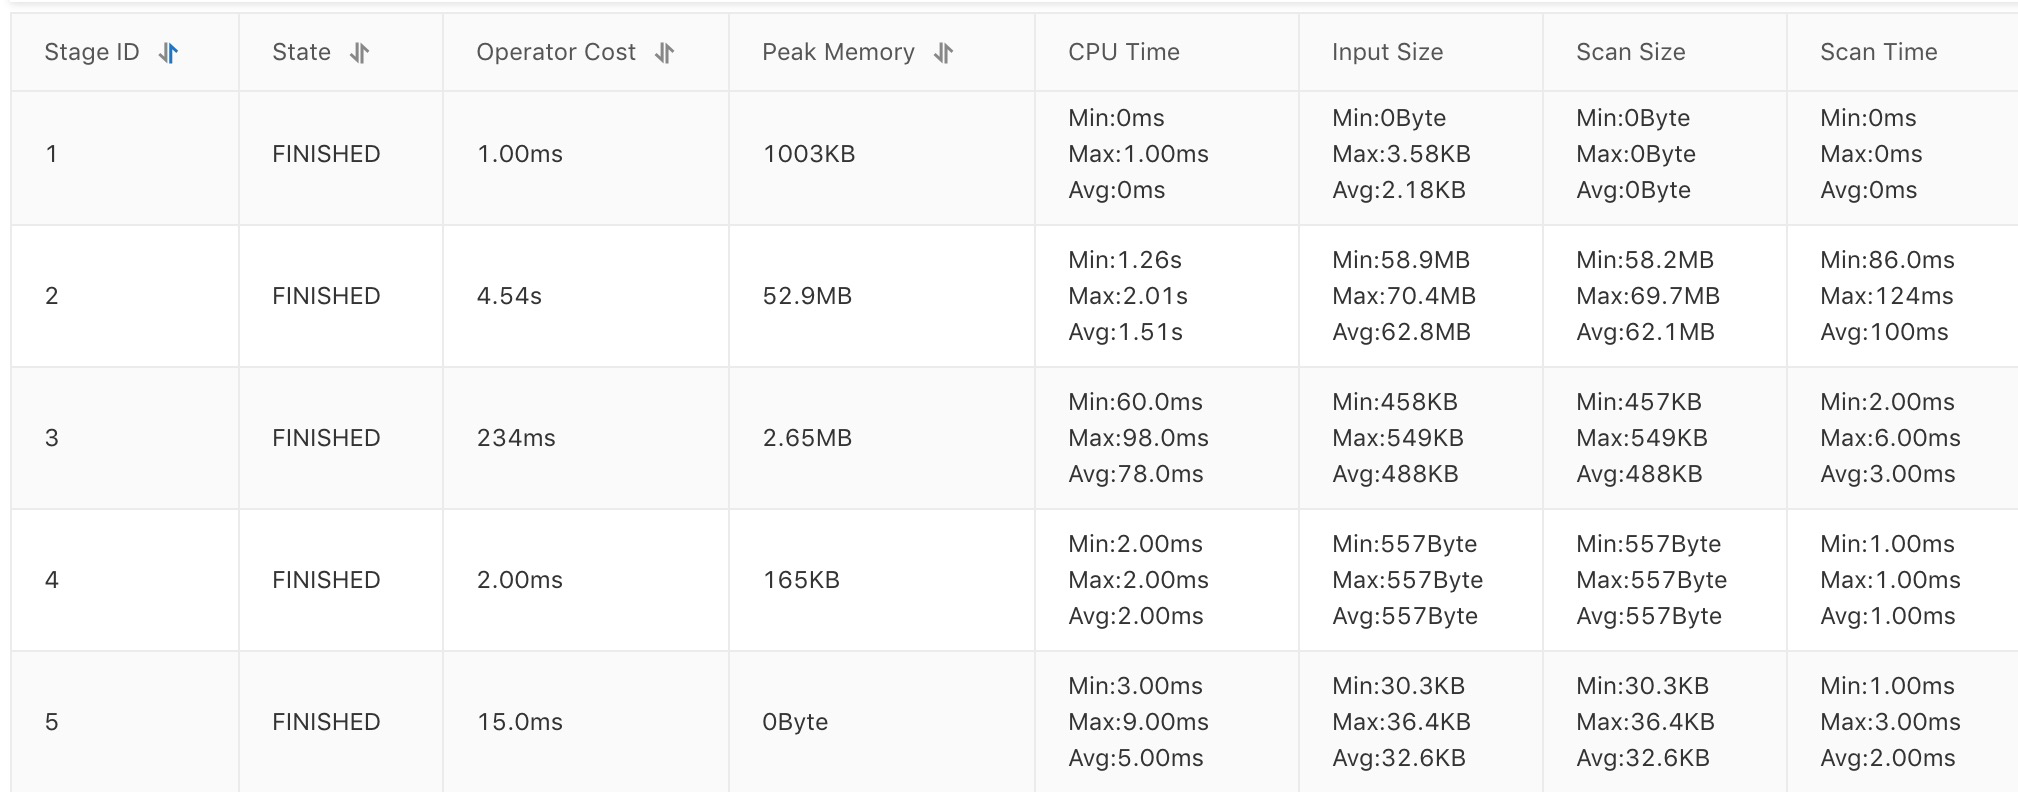Screen dimensions: 2018x792
Task: Select the 15.0ms Operator Cost for stage 5
Action: tap(519, 722)
